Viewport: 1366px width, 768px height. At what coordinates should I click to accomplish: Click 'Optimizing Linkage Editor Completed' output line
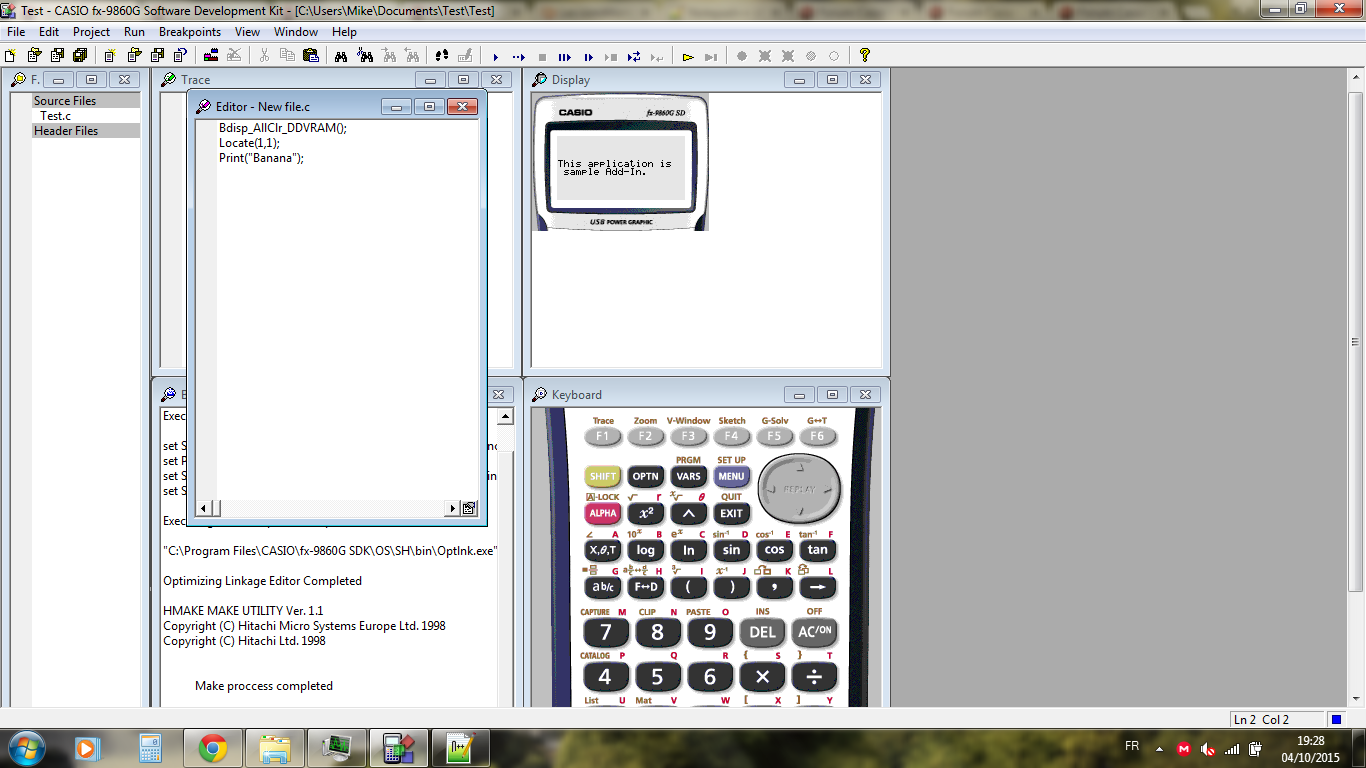(263, 581)
